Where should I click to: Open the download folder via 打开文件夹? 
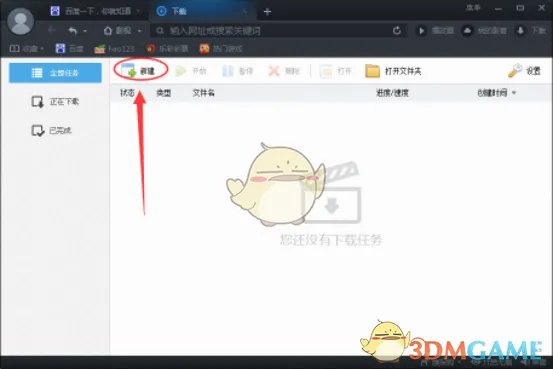pyautogui.click(x=393, y=71)
